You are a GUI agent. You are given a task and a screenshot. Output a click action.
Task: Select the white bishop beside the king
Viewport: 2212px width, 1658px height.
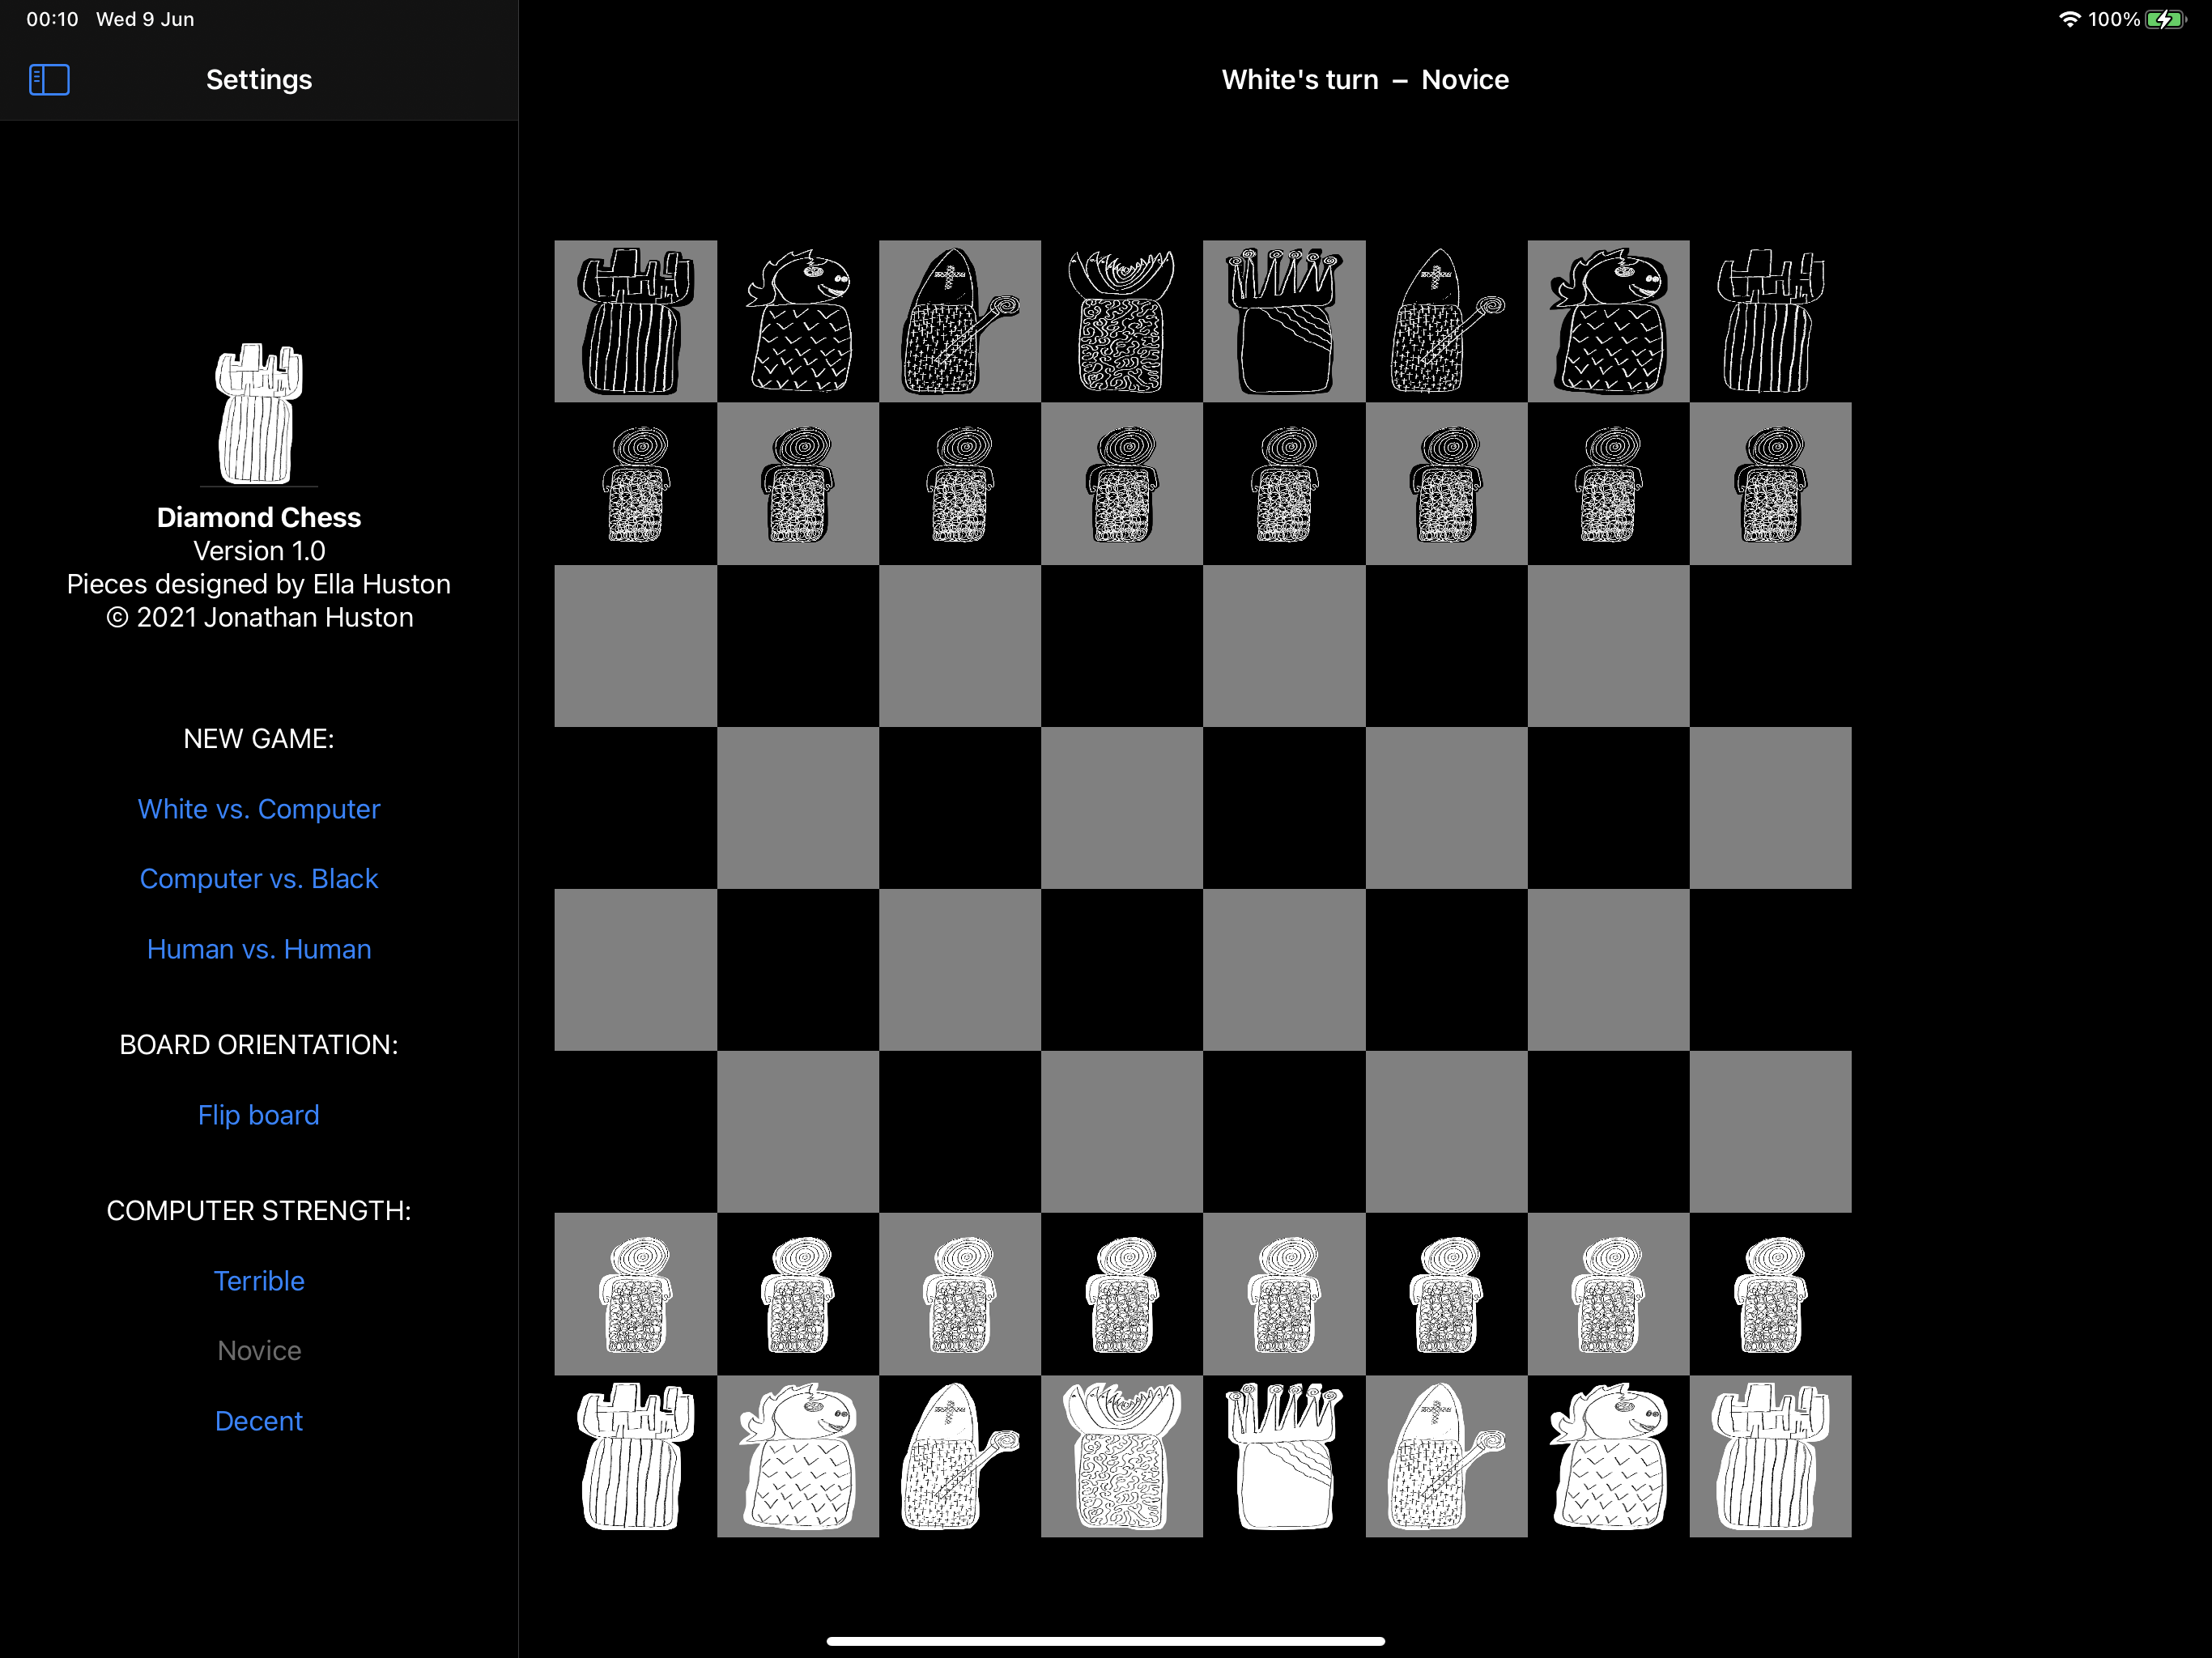tap(1446, 1456)
